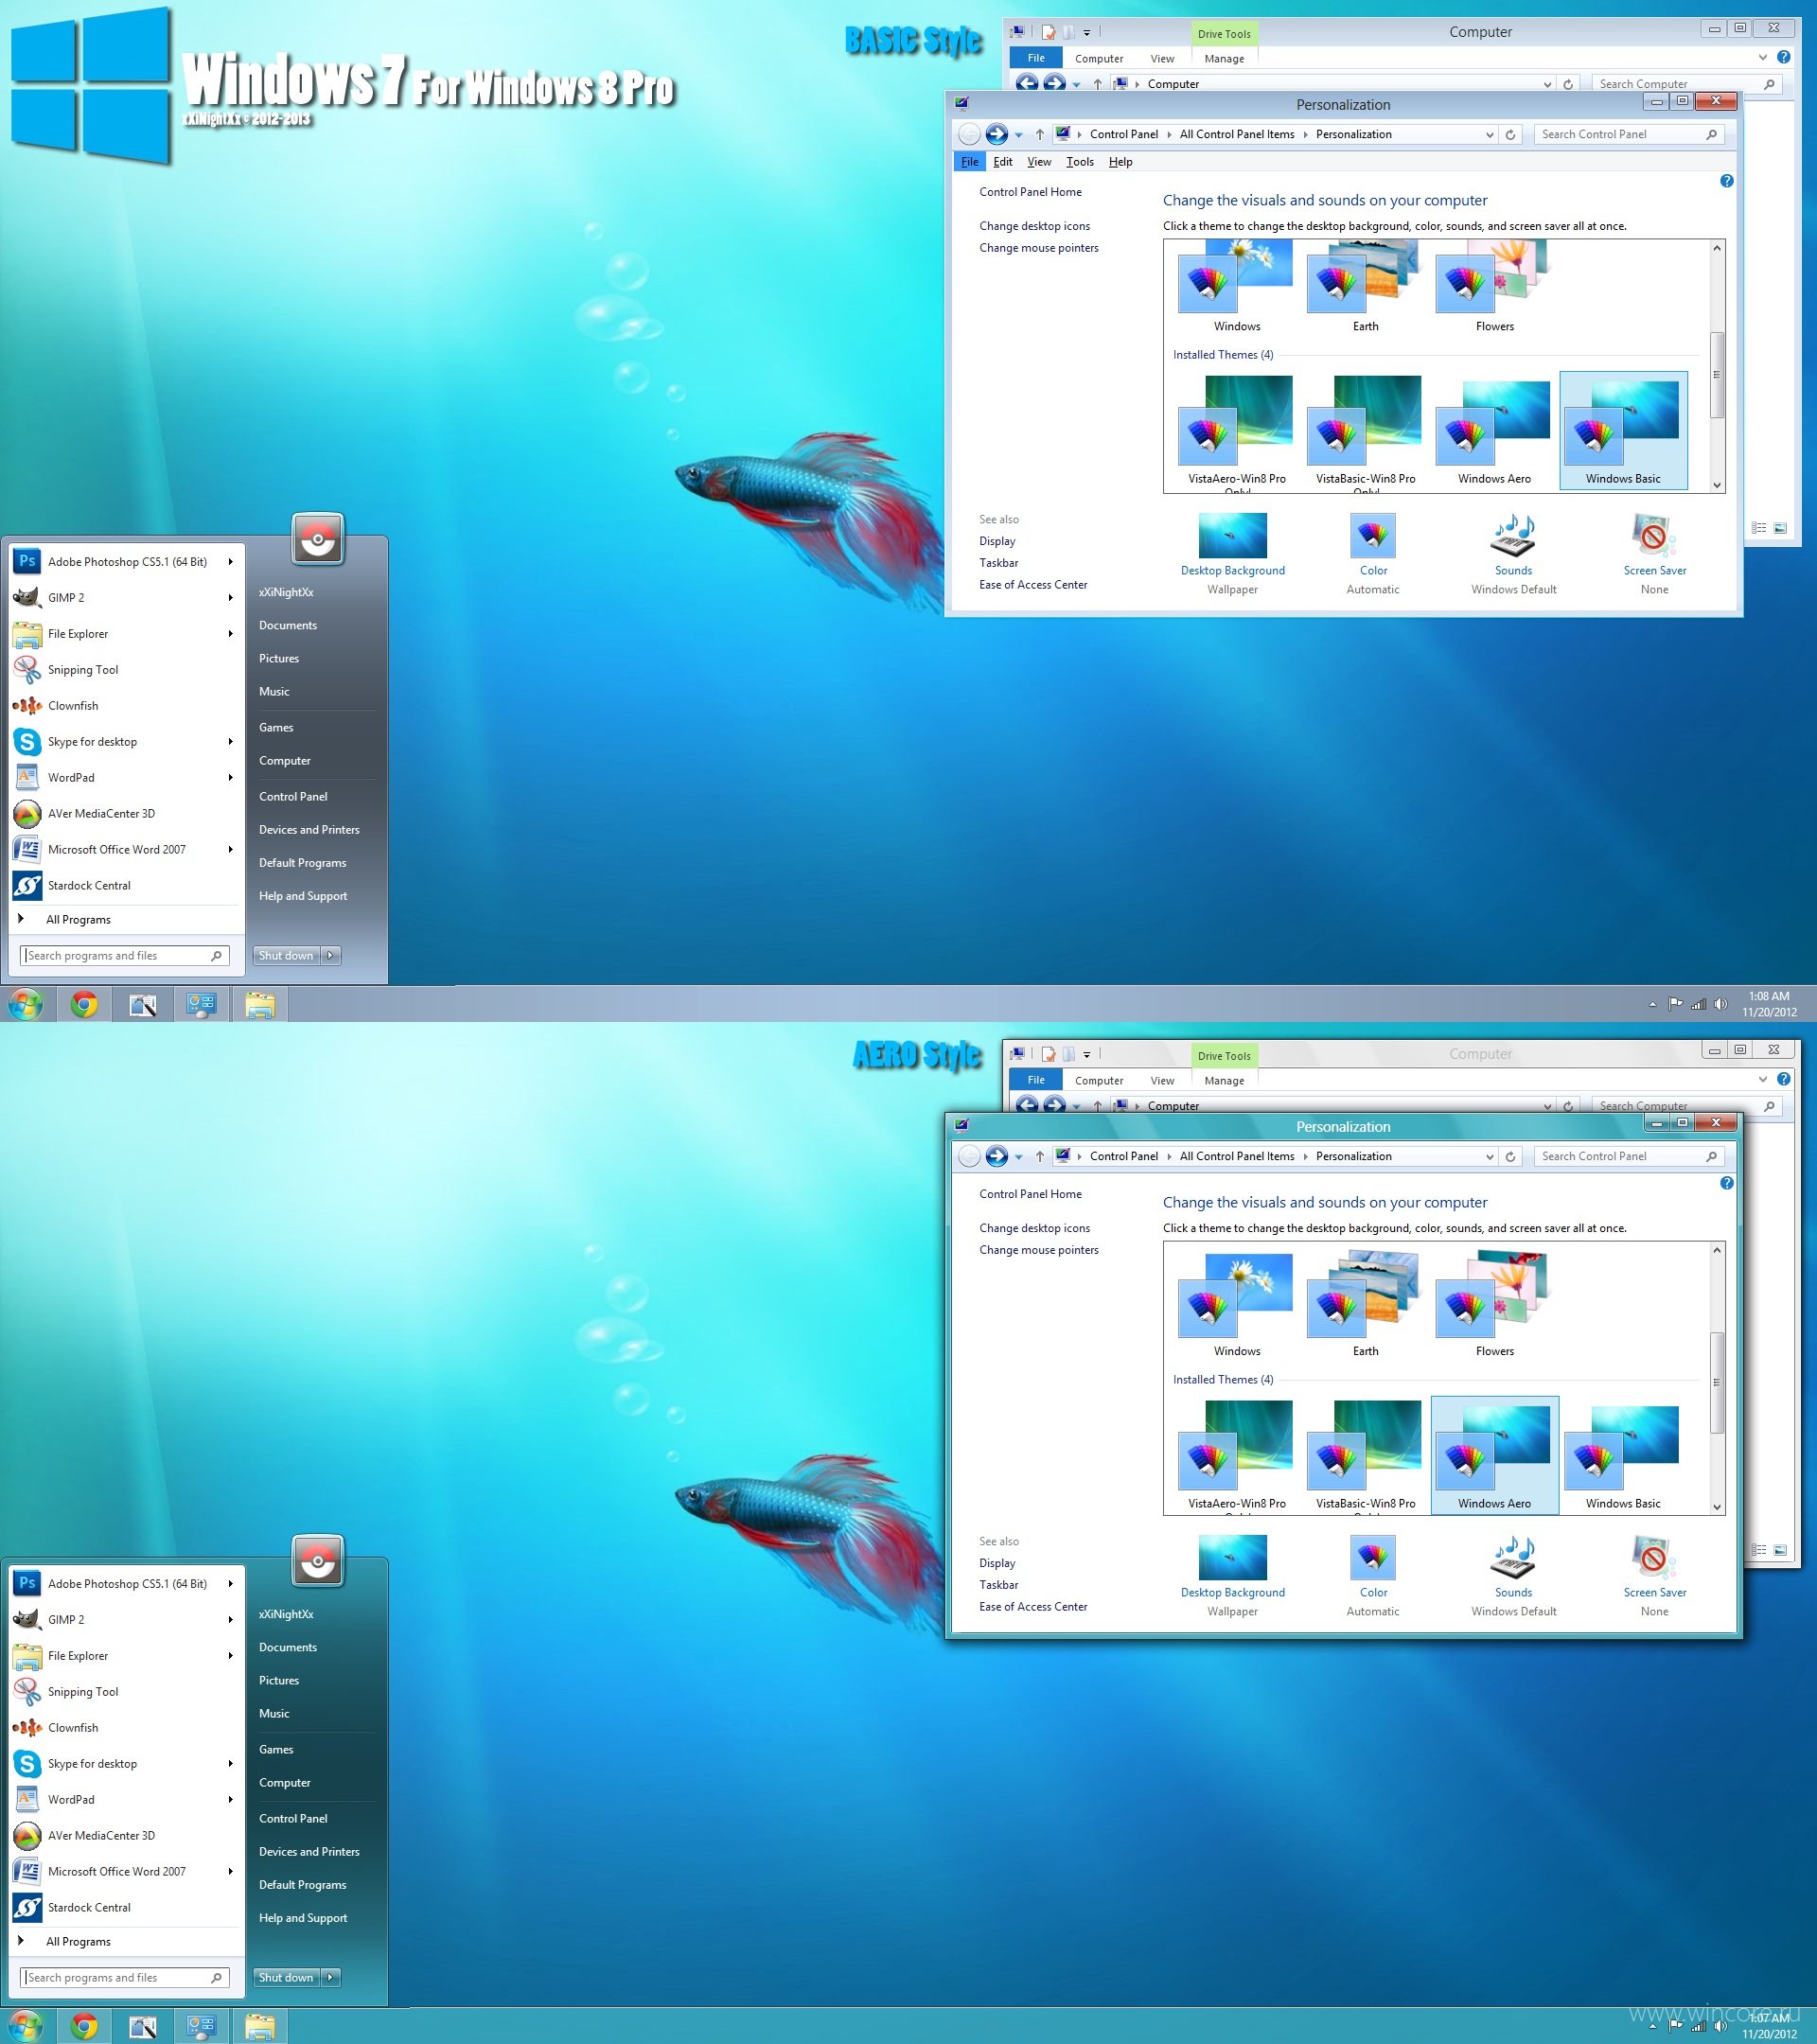1817x2044 pixels.
Task: Open Desktop Background in Basic Style Personalization window
Action: point(1232,554)
